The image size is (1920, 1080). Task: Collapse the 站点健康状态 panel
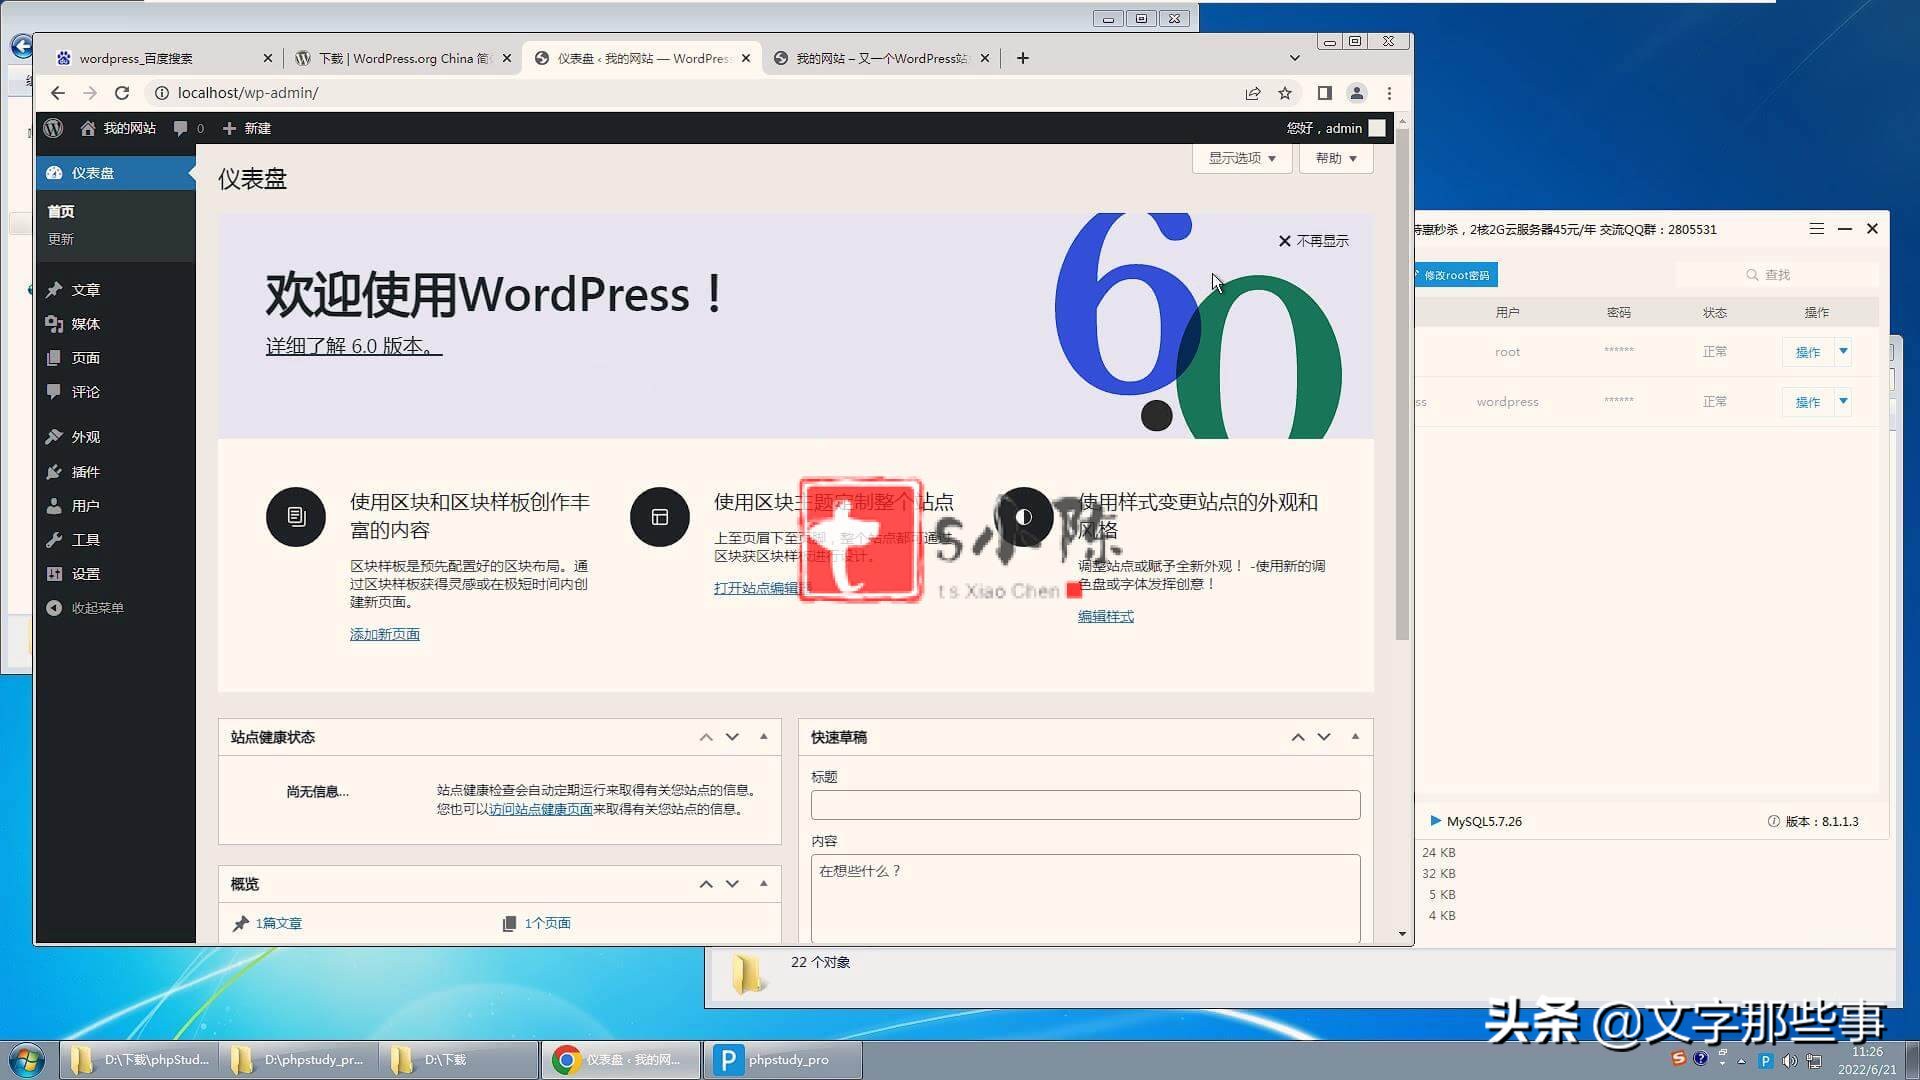coord(763,737)
